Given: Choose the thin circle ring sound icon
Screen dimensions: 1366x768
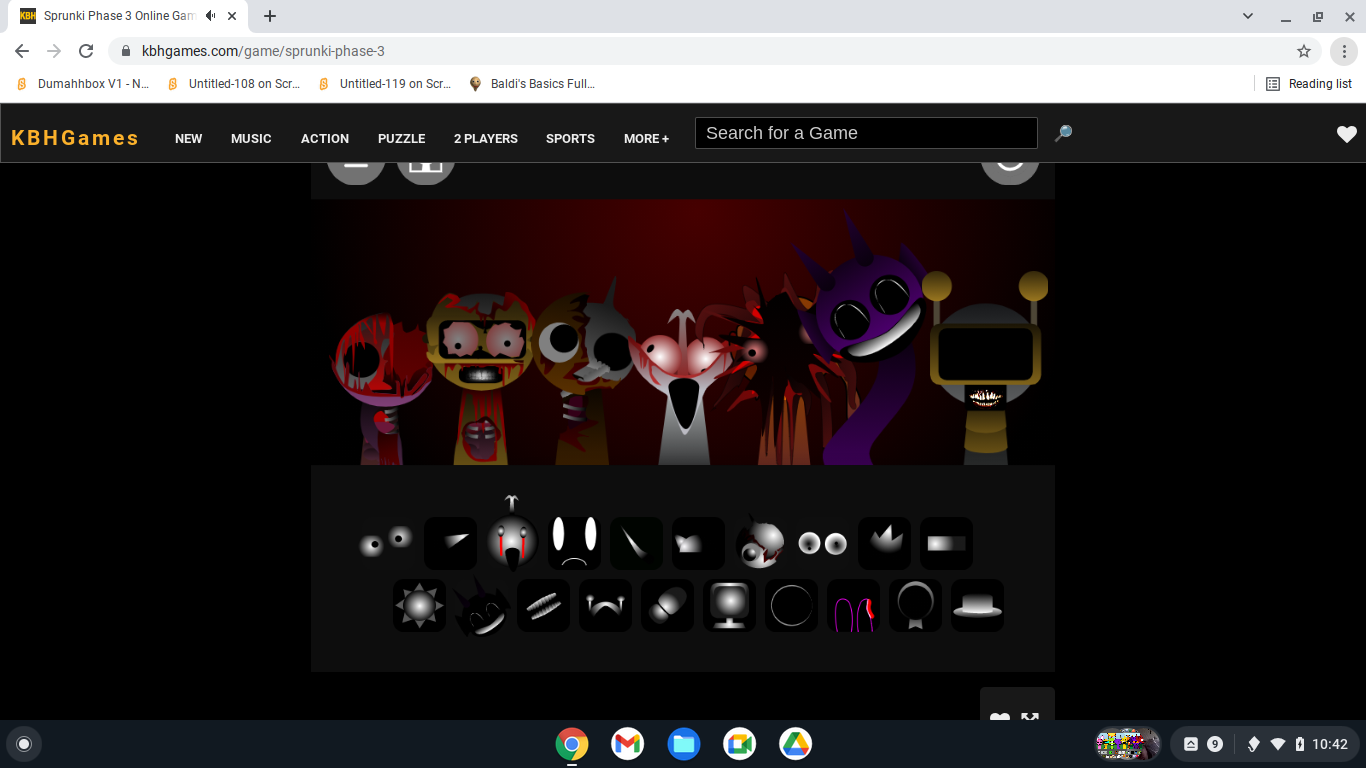Looking at the screenshot, I should (791, 605).
